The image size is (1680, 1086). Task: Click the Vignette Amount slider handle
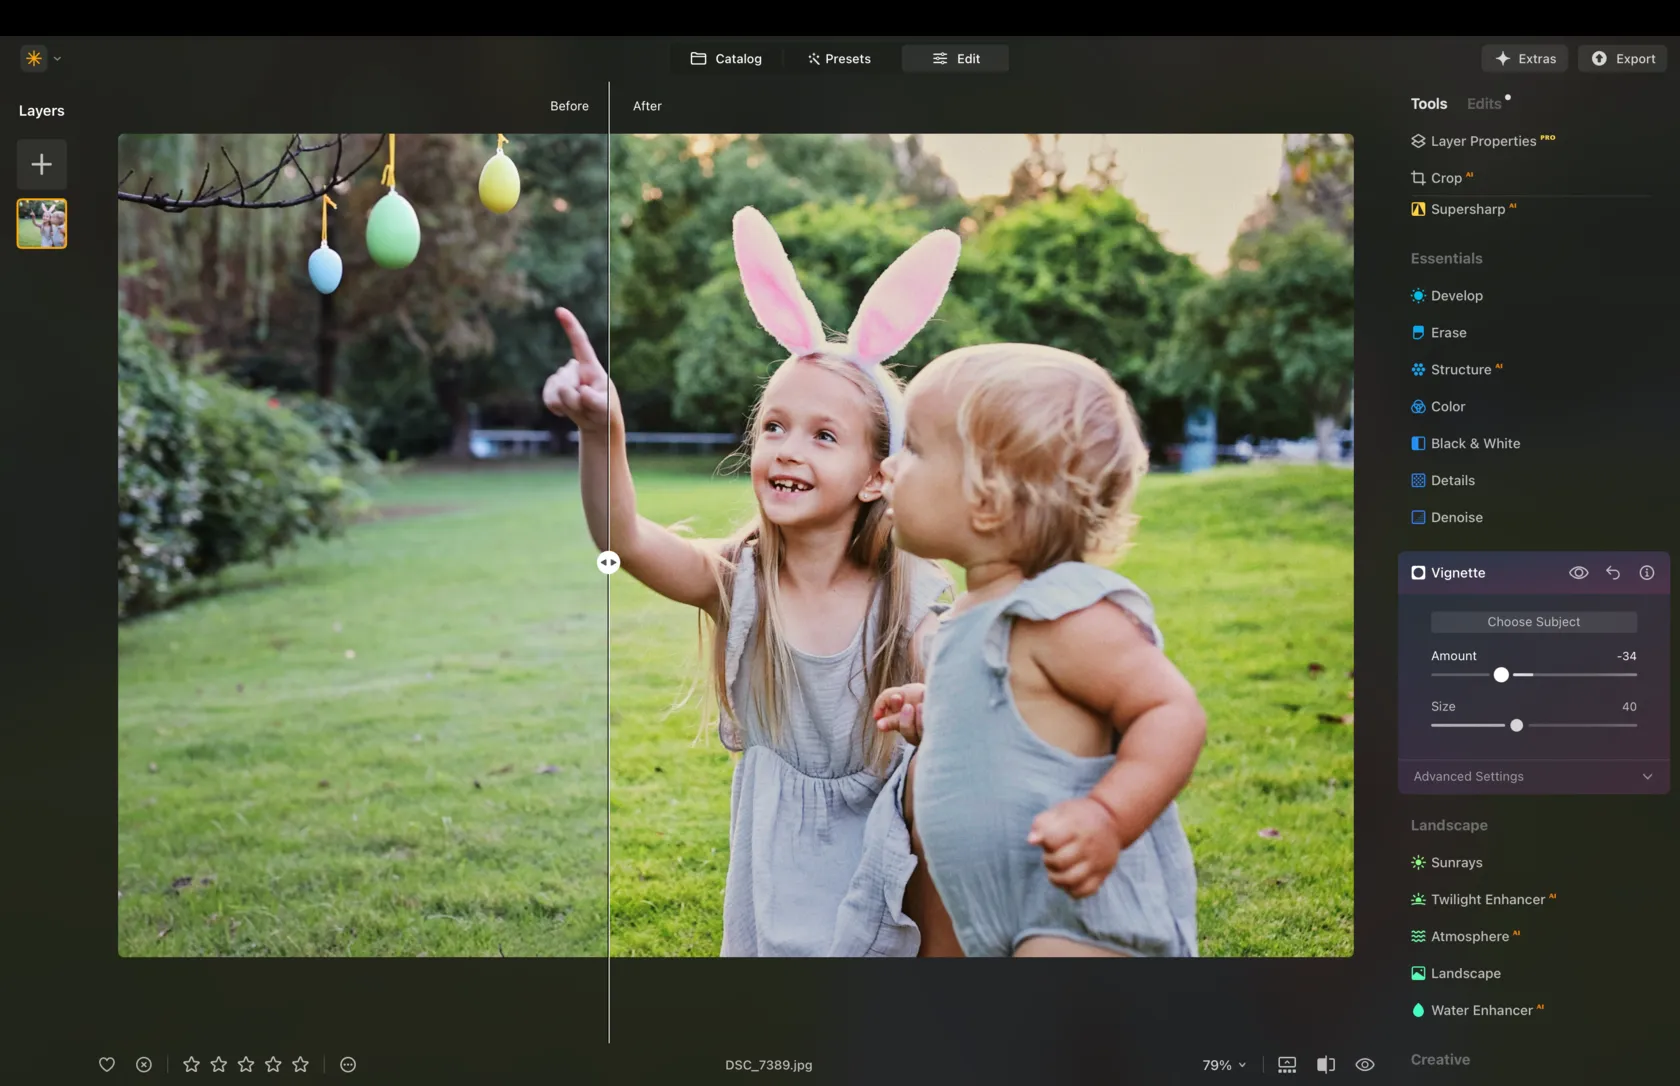1501,675
